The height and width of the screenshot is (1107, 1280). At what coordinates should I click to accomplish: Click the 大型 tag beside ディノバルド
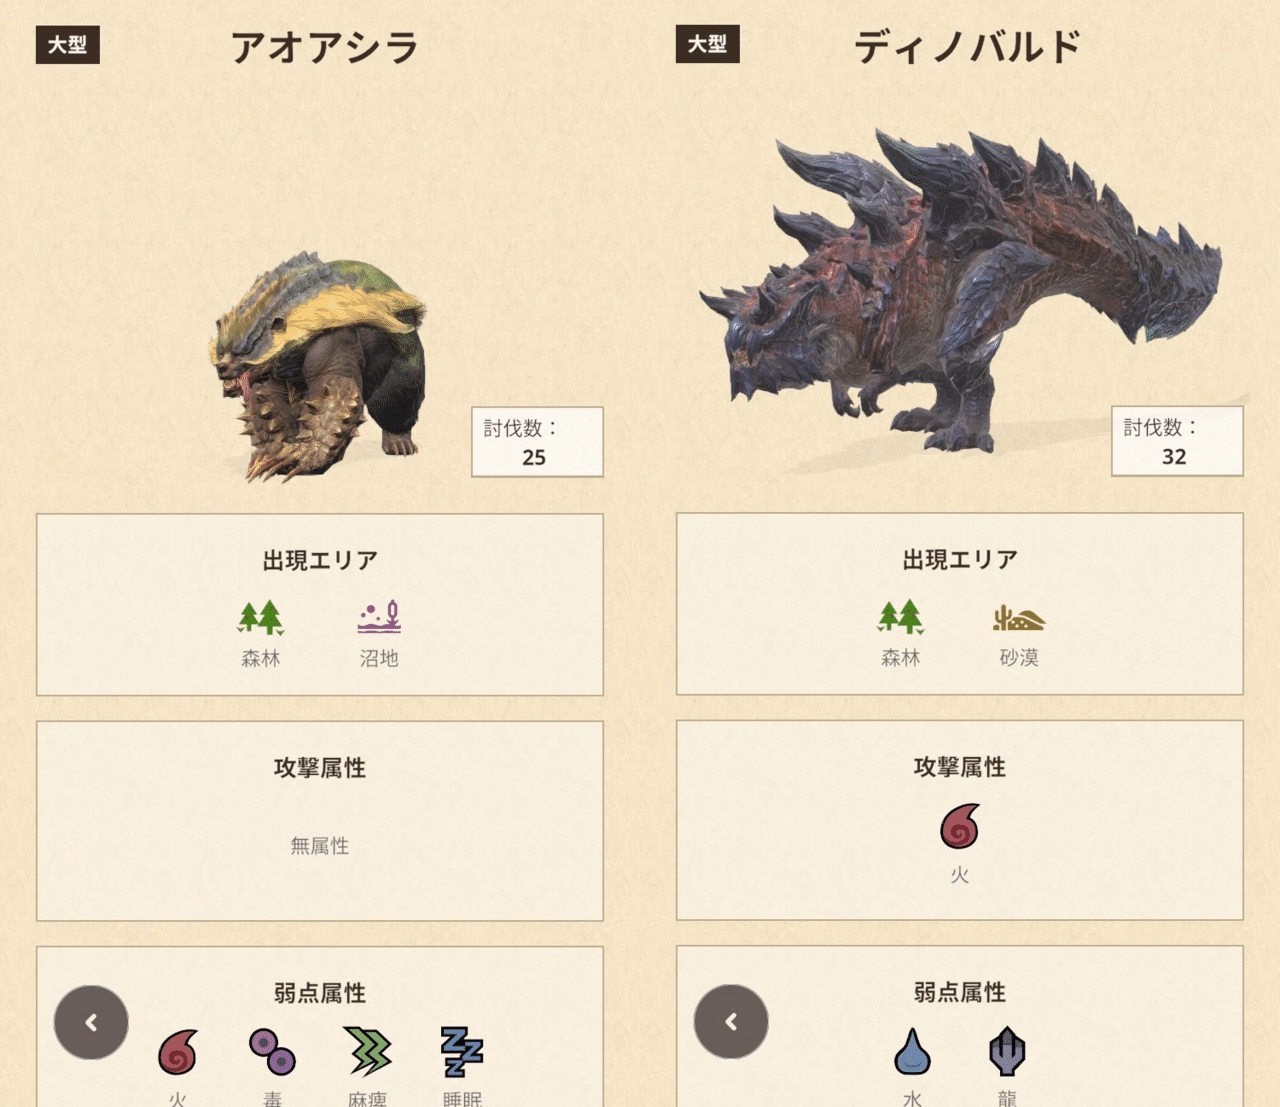(708, 44)
